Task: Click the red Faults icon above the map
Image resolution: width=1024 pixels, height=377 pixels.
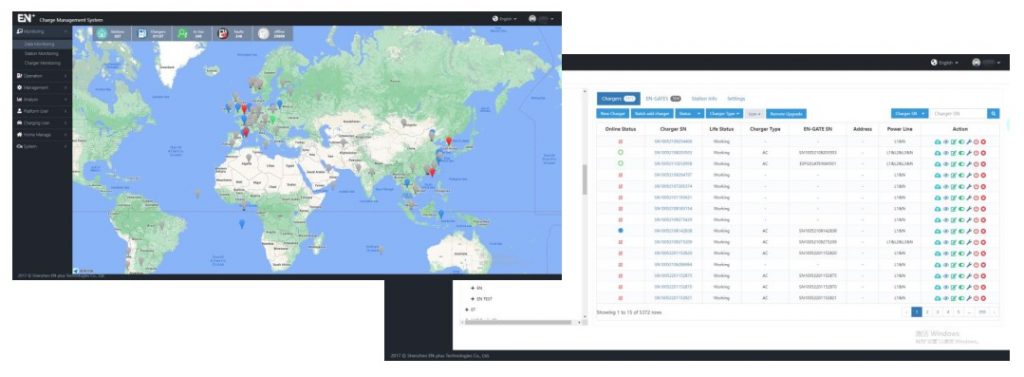Action: (222, 33)
